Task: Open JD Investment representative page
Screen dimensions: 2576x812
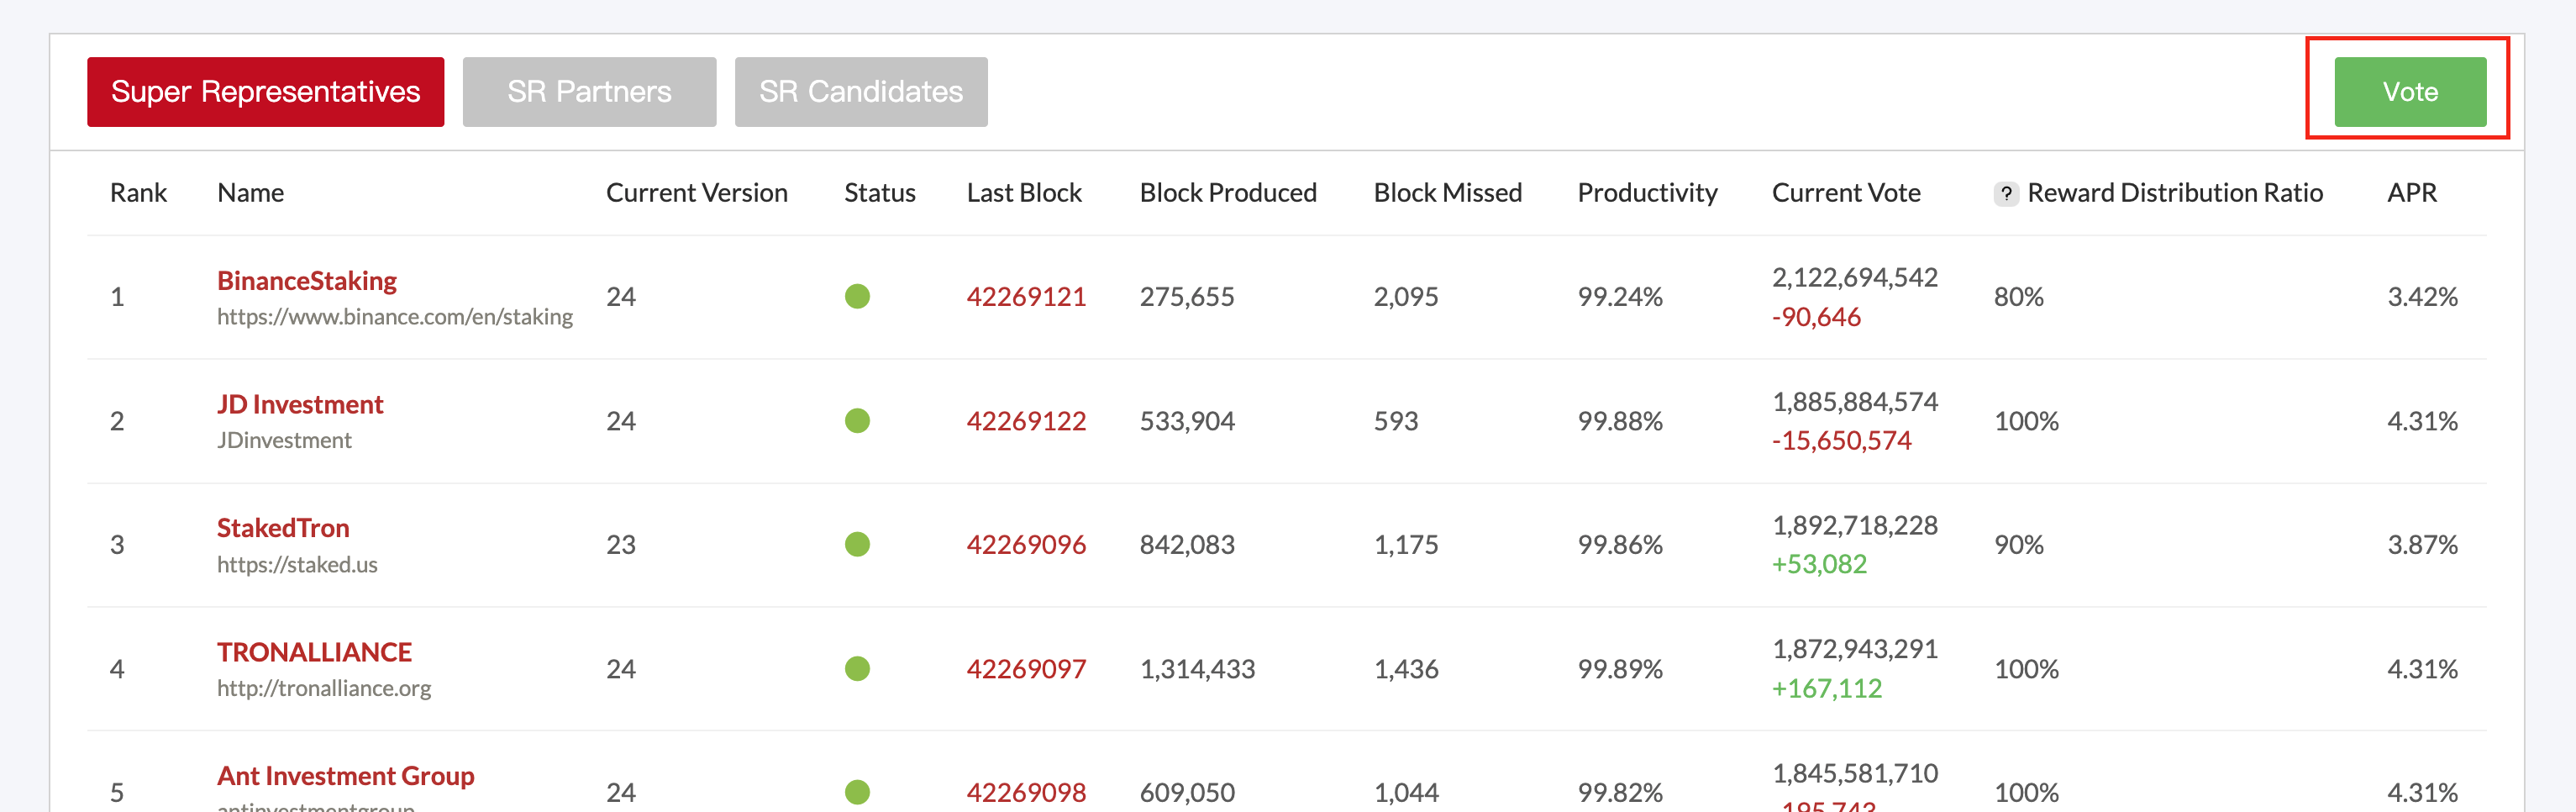Action: click(300, 404)
